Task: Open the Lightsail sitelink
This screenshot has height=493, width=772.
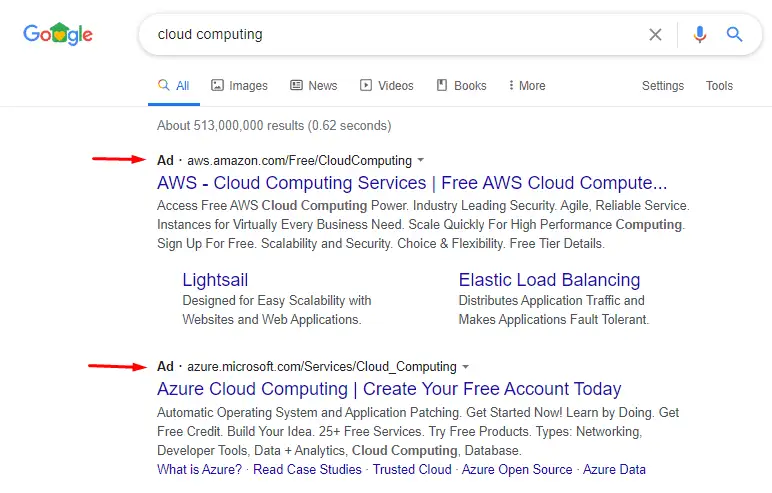Action: (x=215, y=280)
